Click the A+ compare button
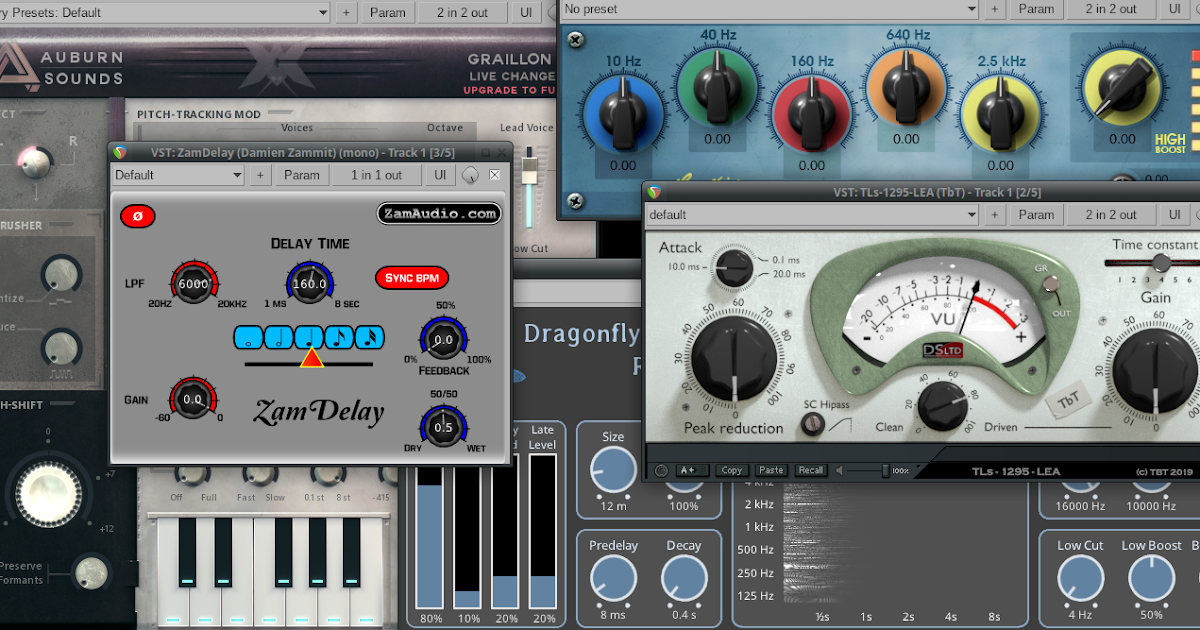This screenshot has height=630, width=1200. [x=692, y=470]
